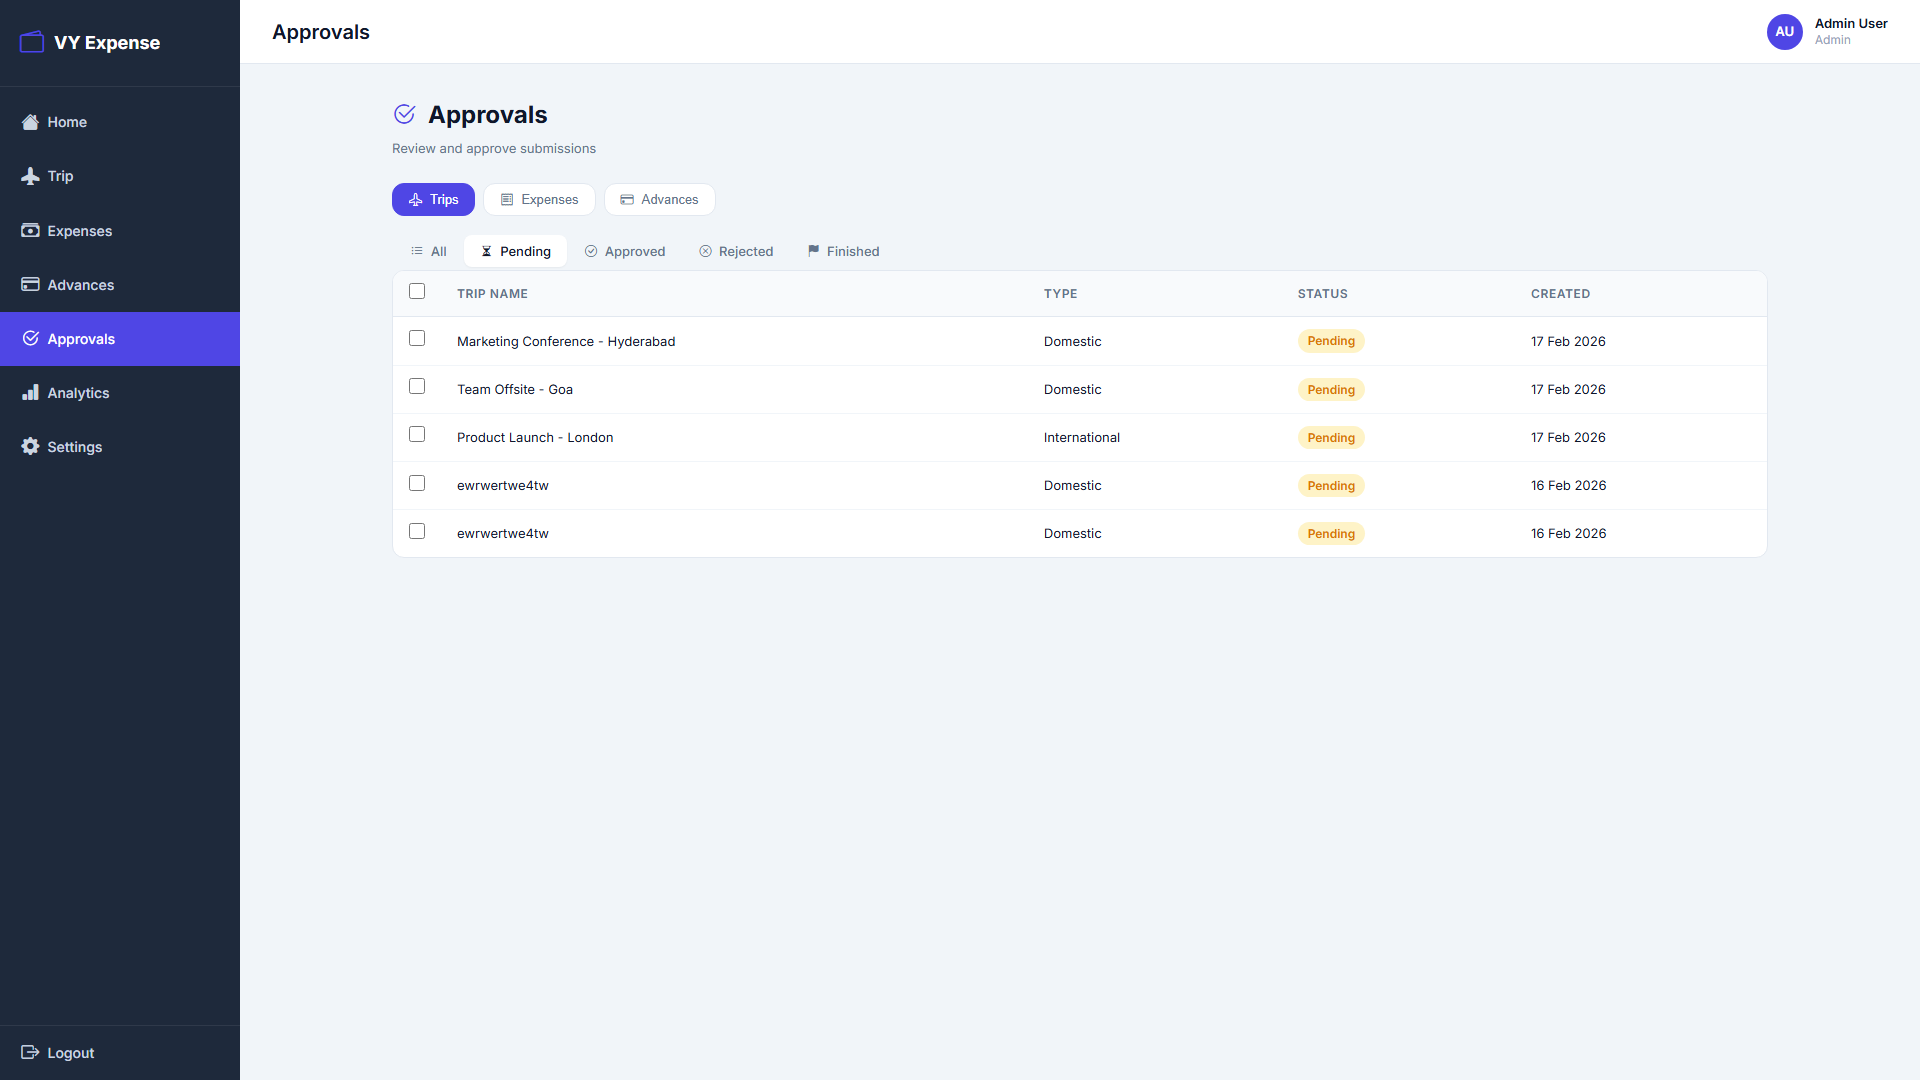The width and height of the screenshot is (1920, 1080).
Task: Select the Trip icon in the sidebar
Action: 29,175
